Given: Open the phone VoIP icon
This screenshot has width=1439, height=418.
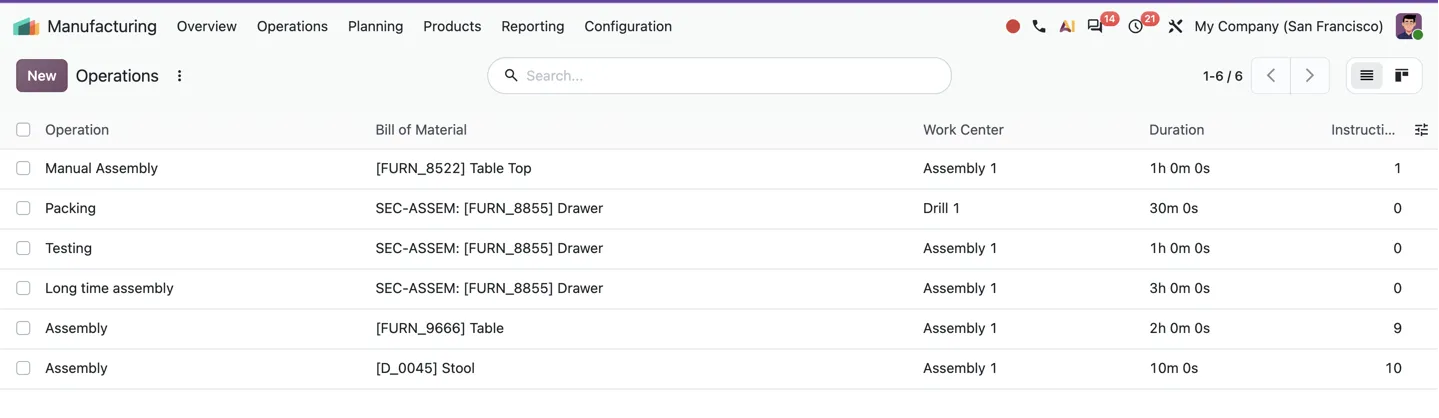Looking at the screenshot, I should coord(1039,27).
